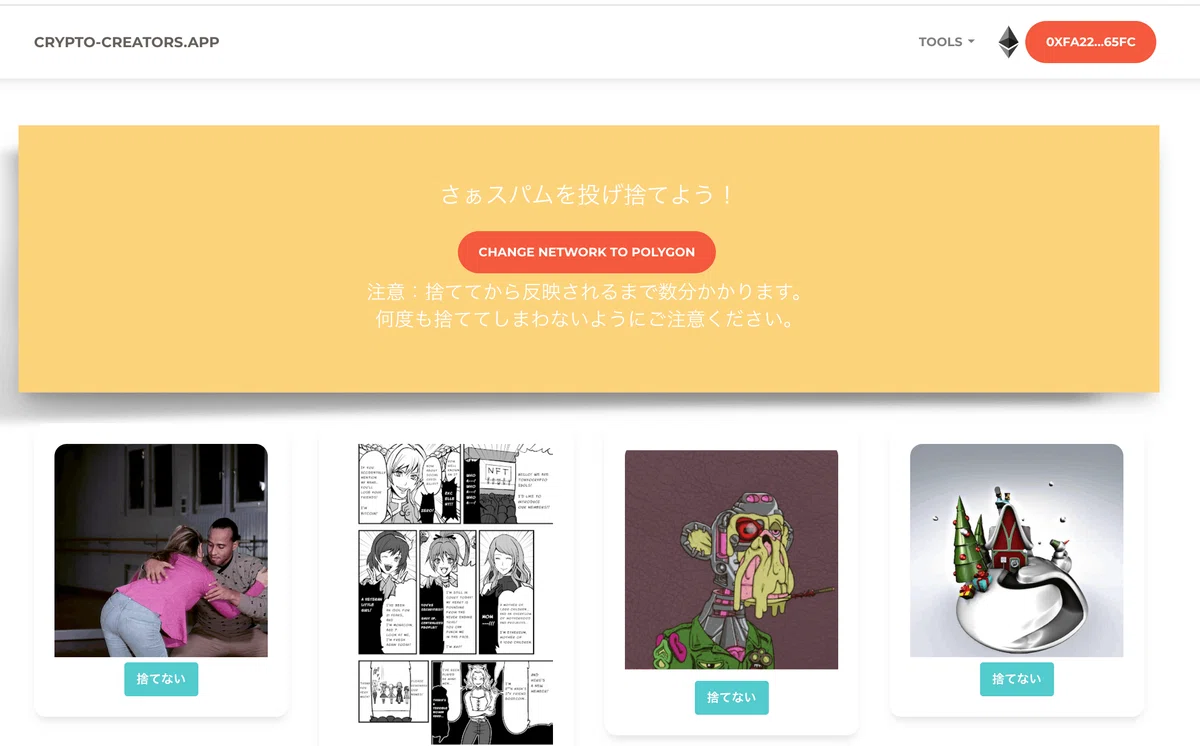Screen dimensions: 1200x746
Task: Click the text 何度も捨ててしまわないようにご注意ください。
Action: 587,321
